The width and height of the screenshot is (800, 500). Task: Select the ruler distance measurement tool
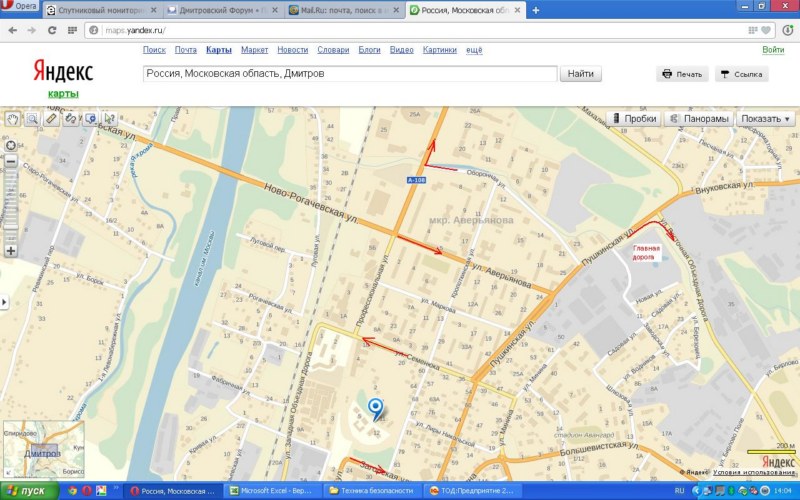pyautogui.click(x=51, y=119)
